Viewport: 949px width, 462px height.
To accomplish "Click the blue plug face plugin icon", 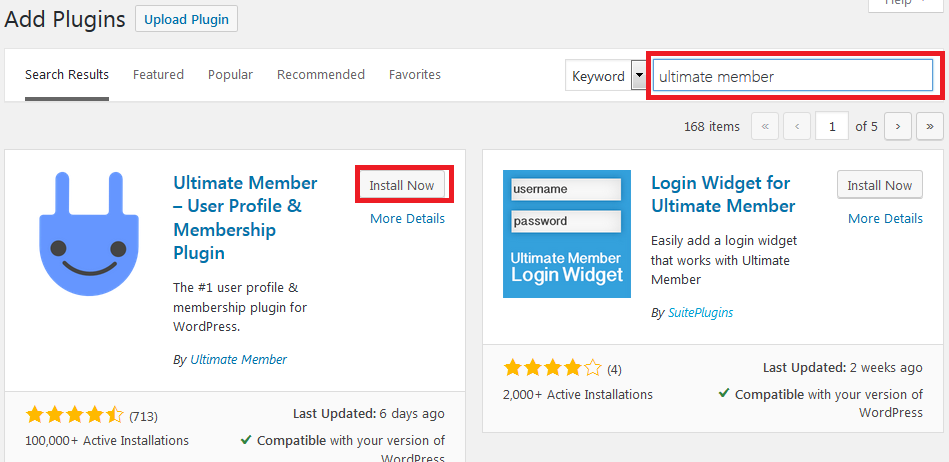I will (x=89, y=234).
